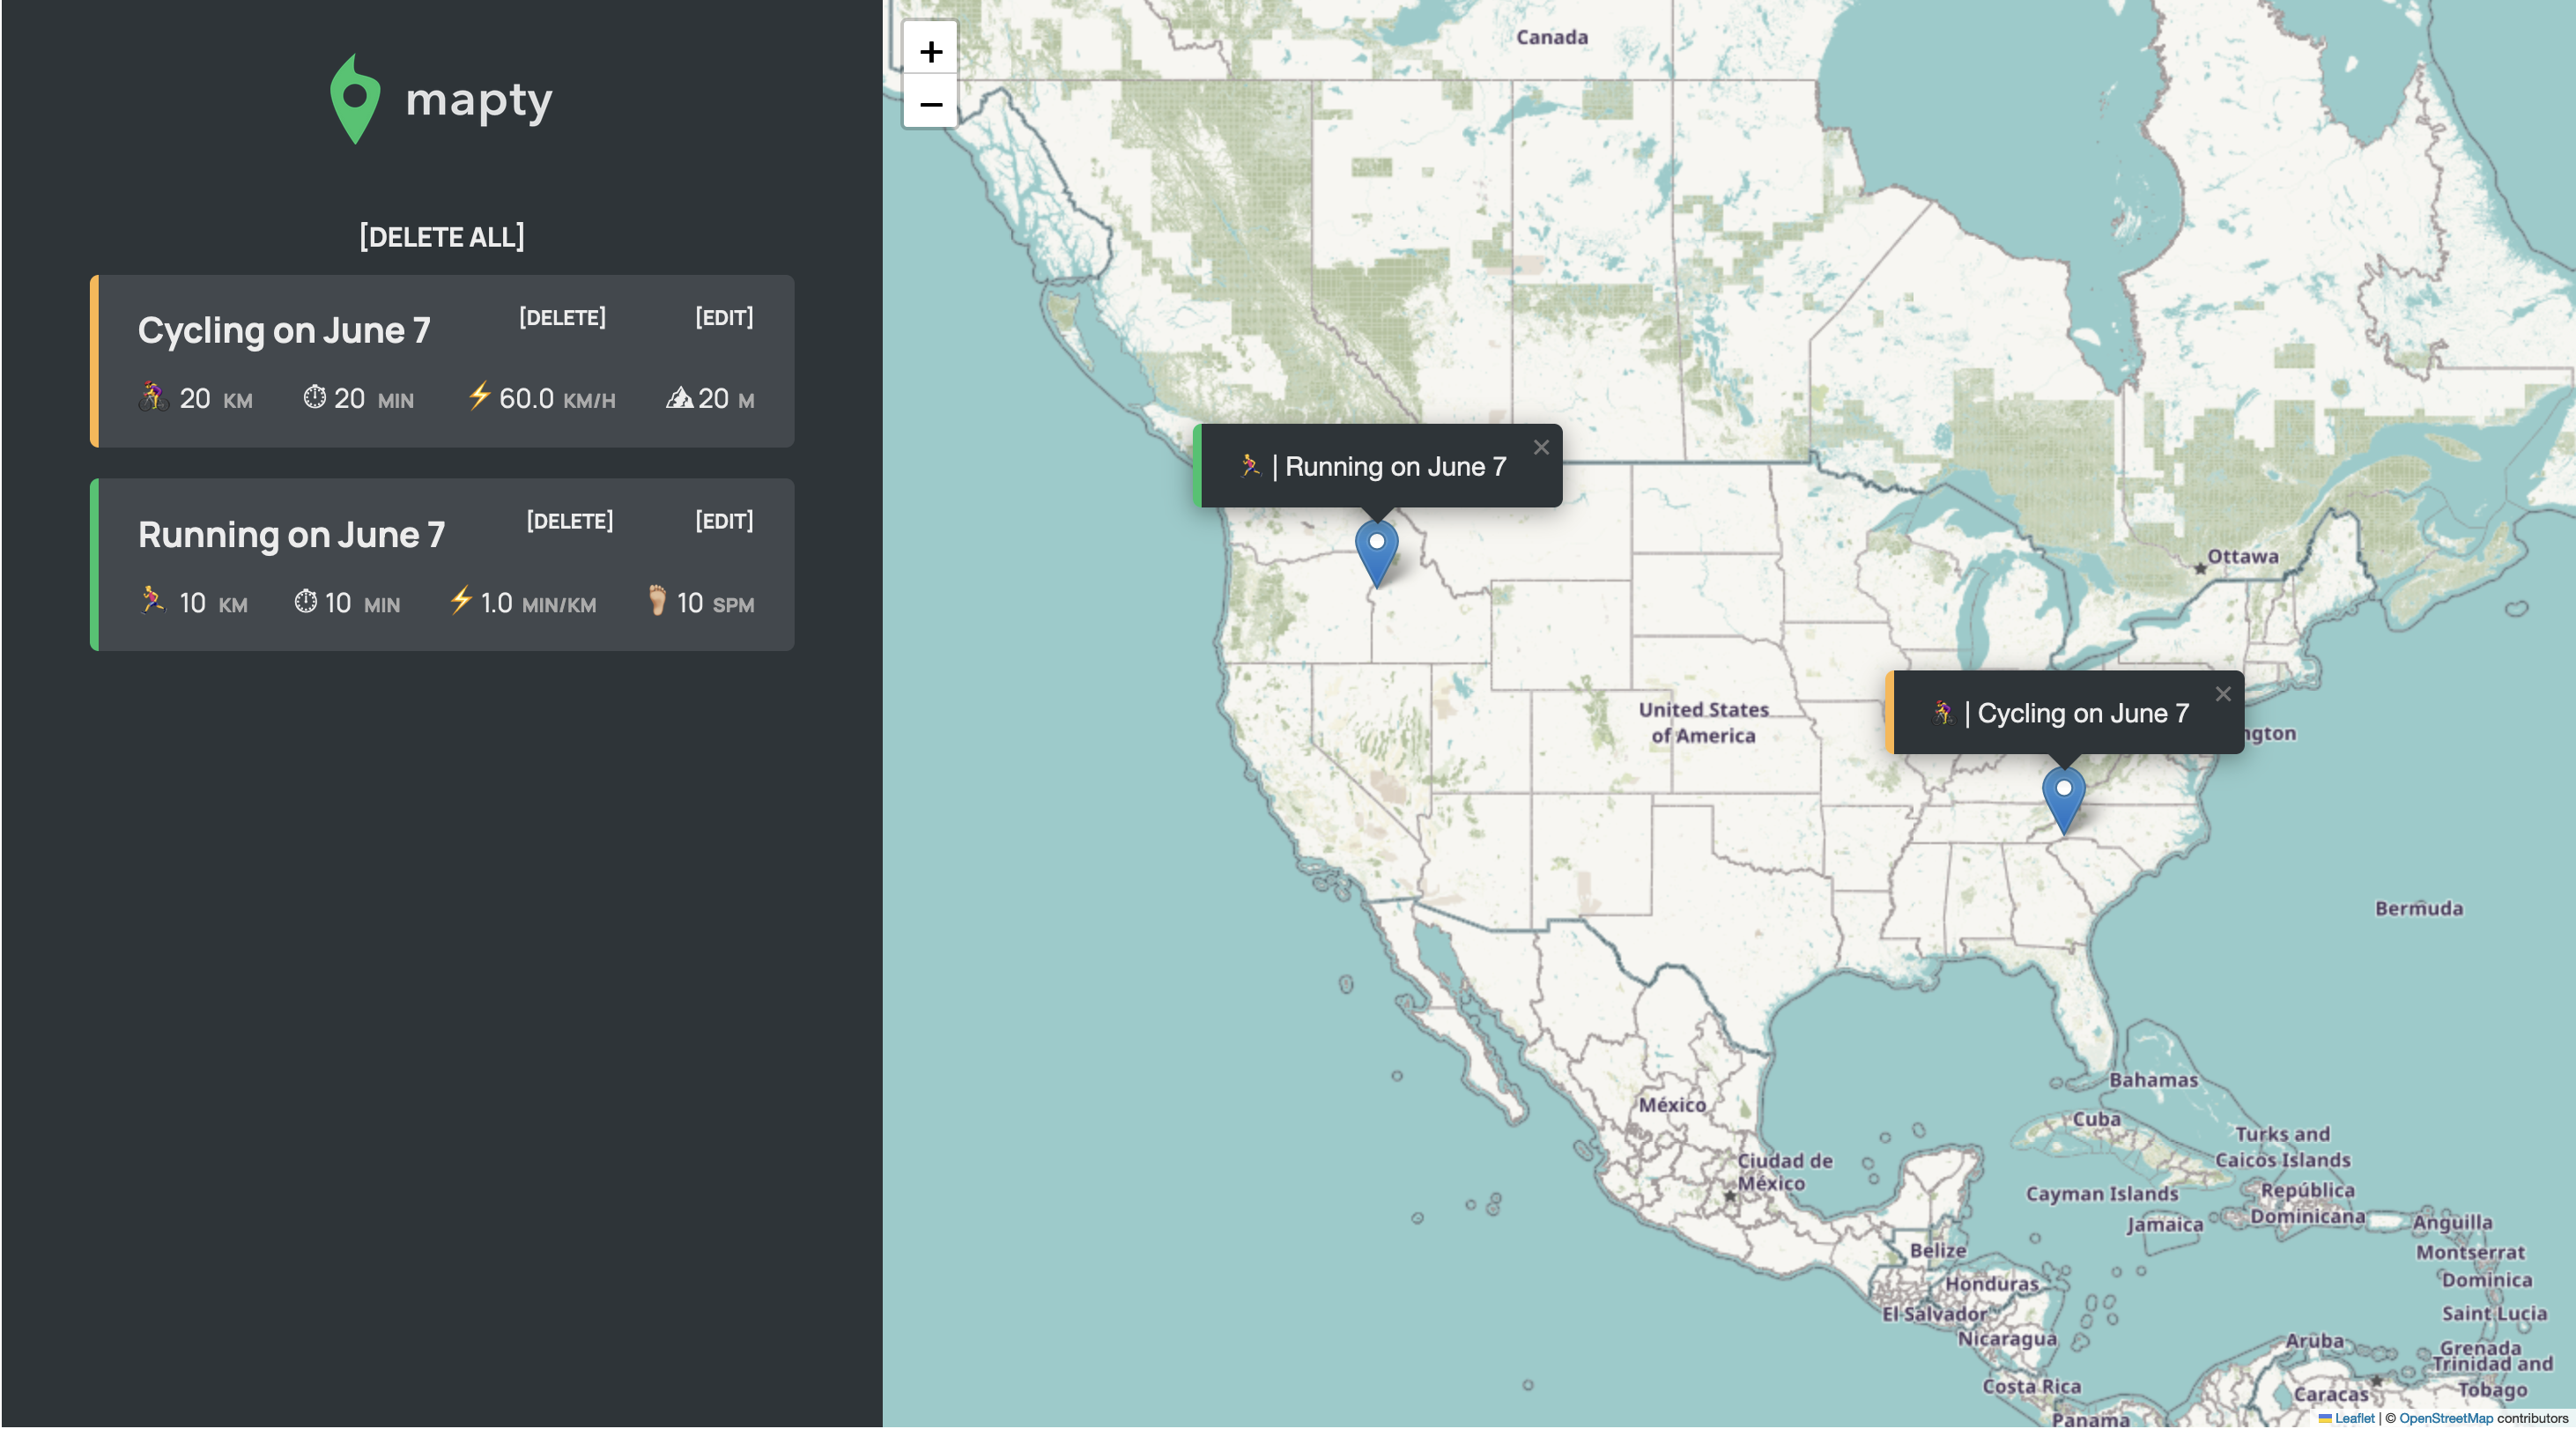Open the Leaflet attribution link
Viewport: 2576px width, 1429px height.
coord(2353,1418)
